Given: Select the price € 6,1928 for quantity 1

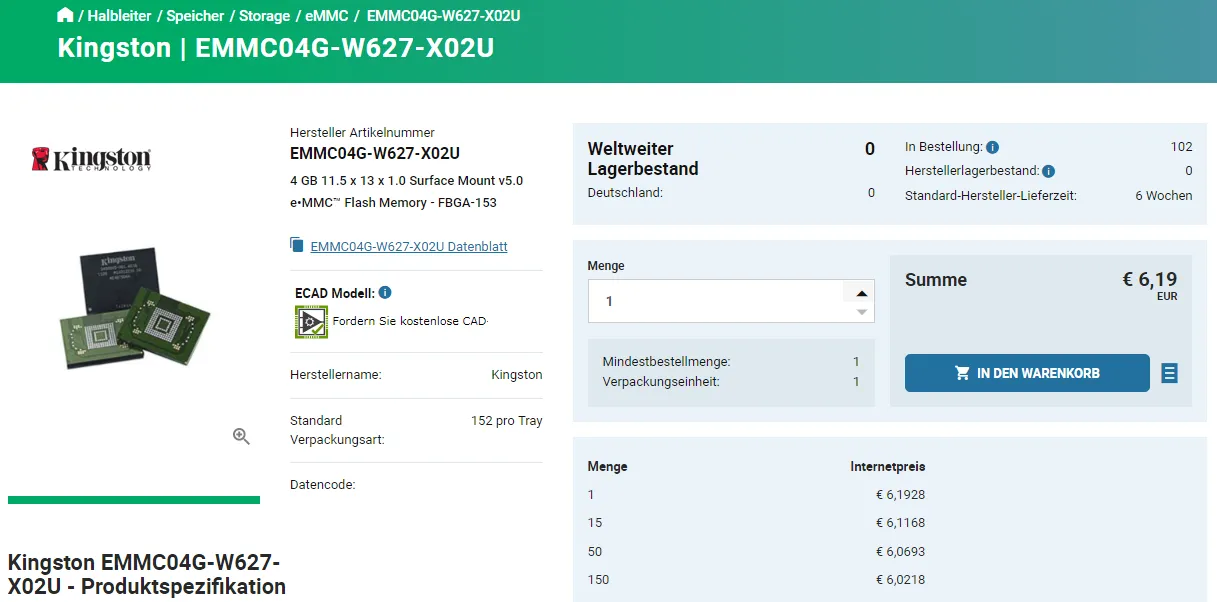Looking at the screenshot, I should tap(900, 494).
